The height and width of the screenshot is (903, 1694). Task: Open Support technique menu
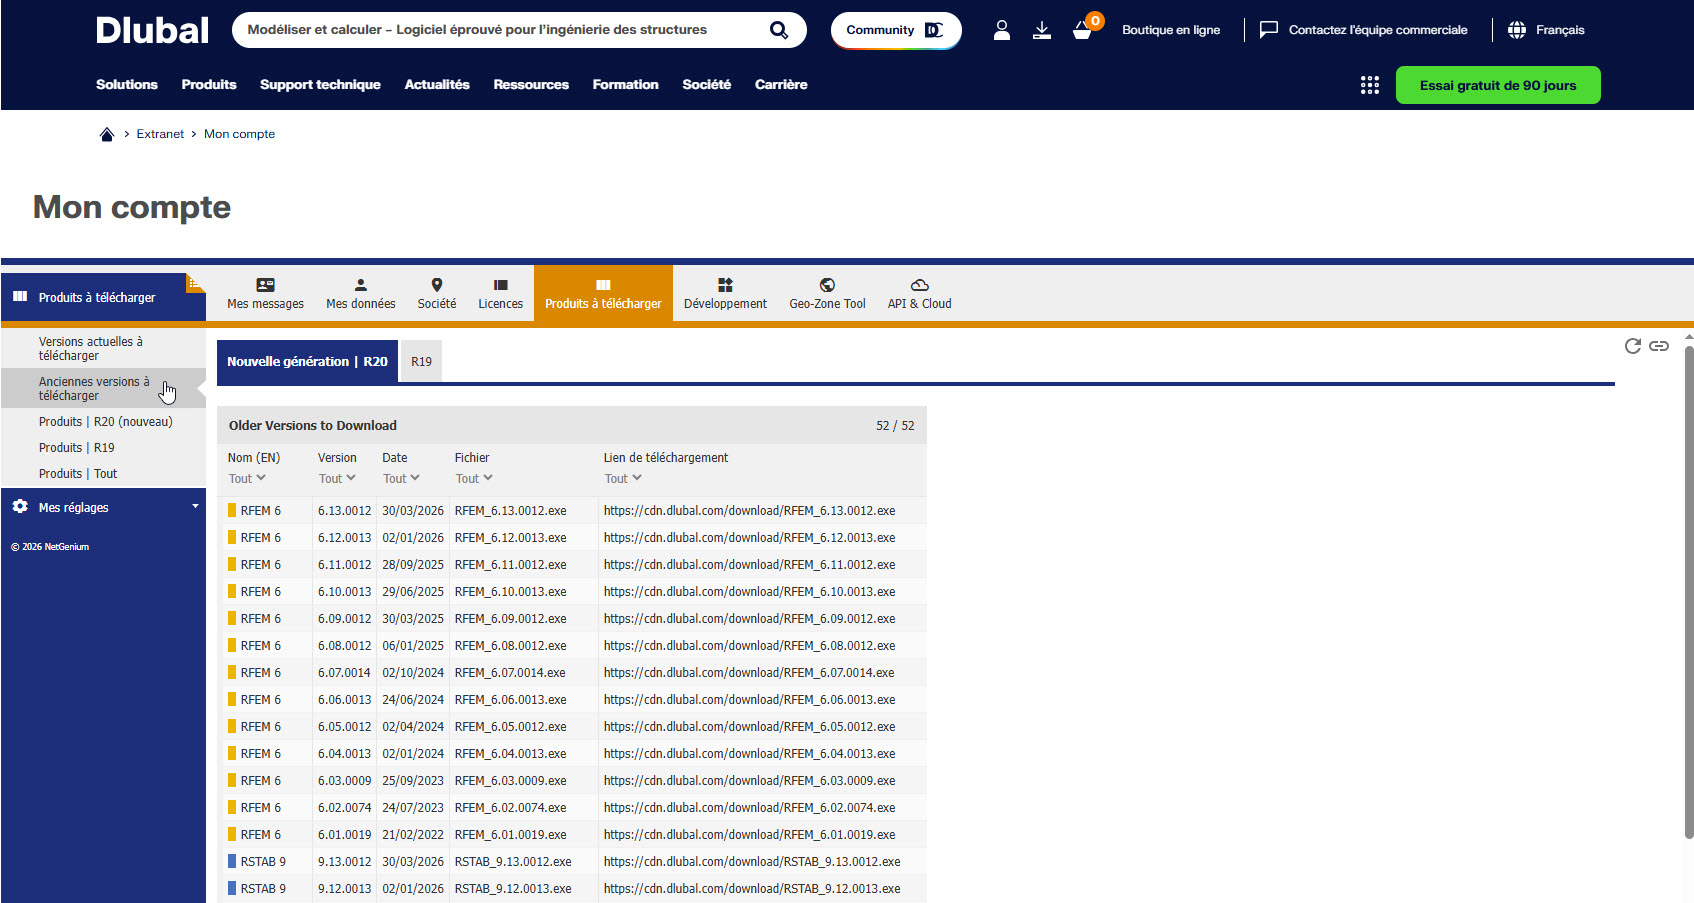click(320, 85)
